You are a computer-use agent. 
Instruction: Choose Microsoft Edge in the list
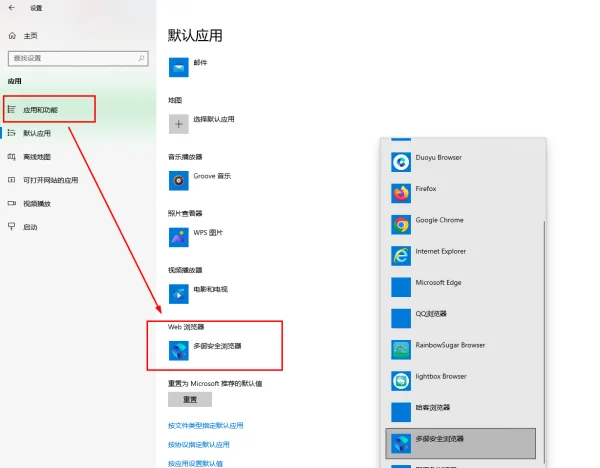(x=462, y=287)
